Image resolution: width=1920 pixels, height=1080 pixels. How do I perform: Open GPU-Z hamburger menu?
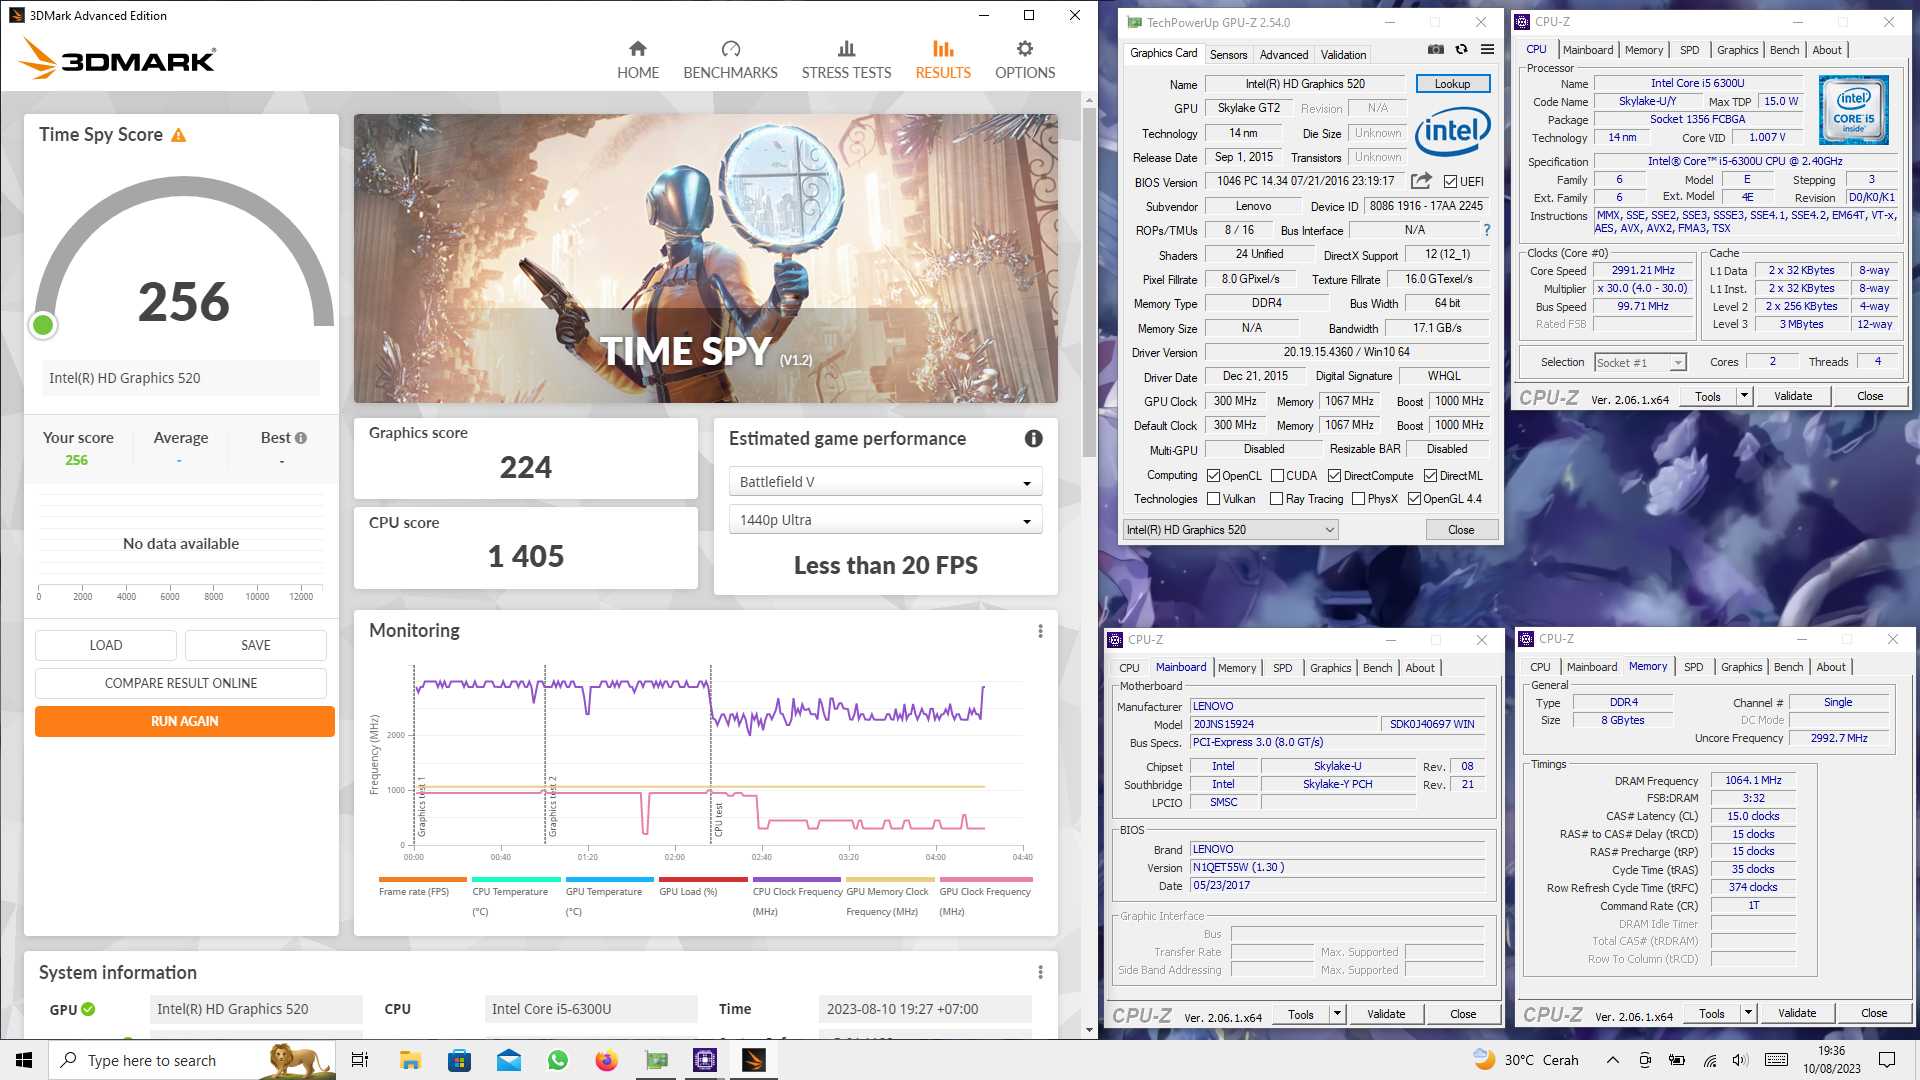[x=1487, y=49]
